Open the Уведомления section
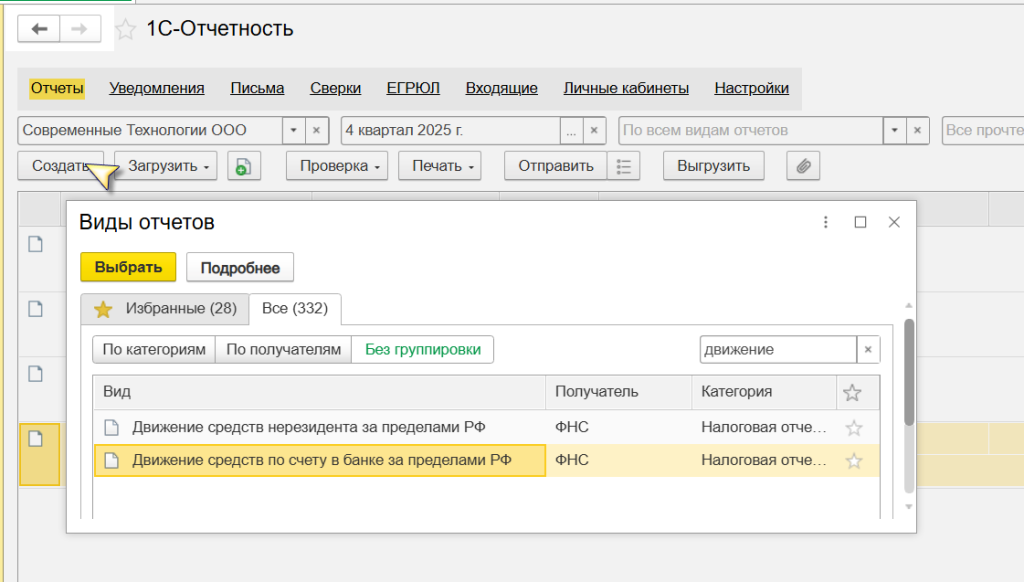The width and height of the screenshot is (1024, 582). coord(157,88)
